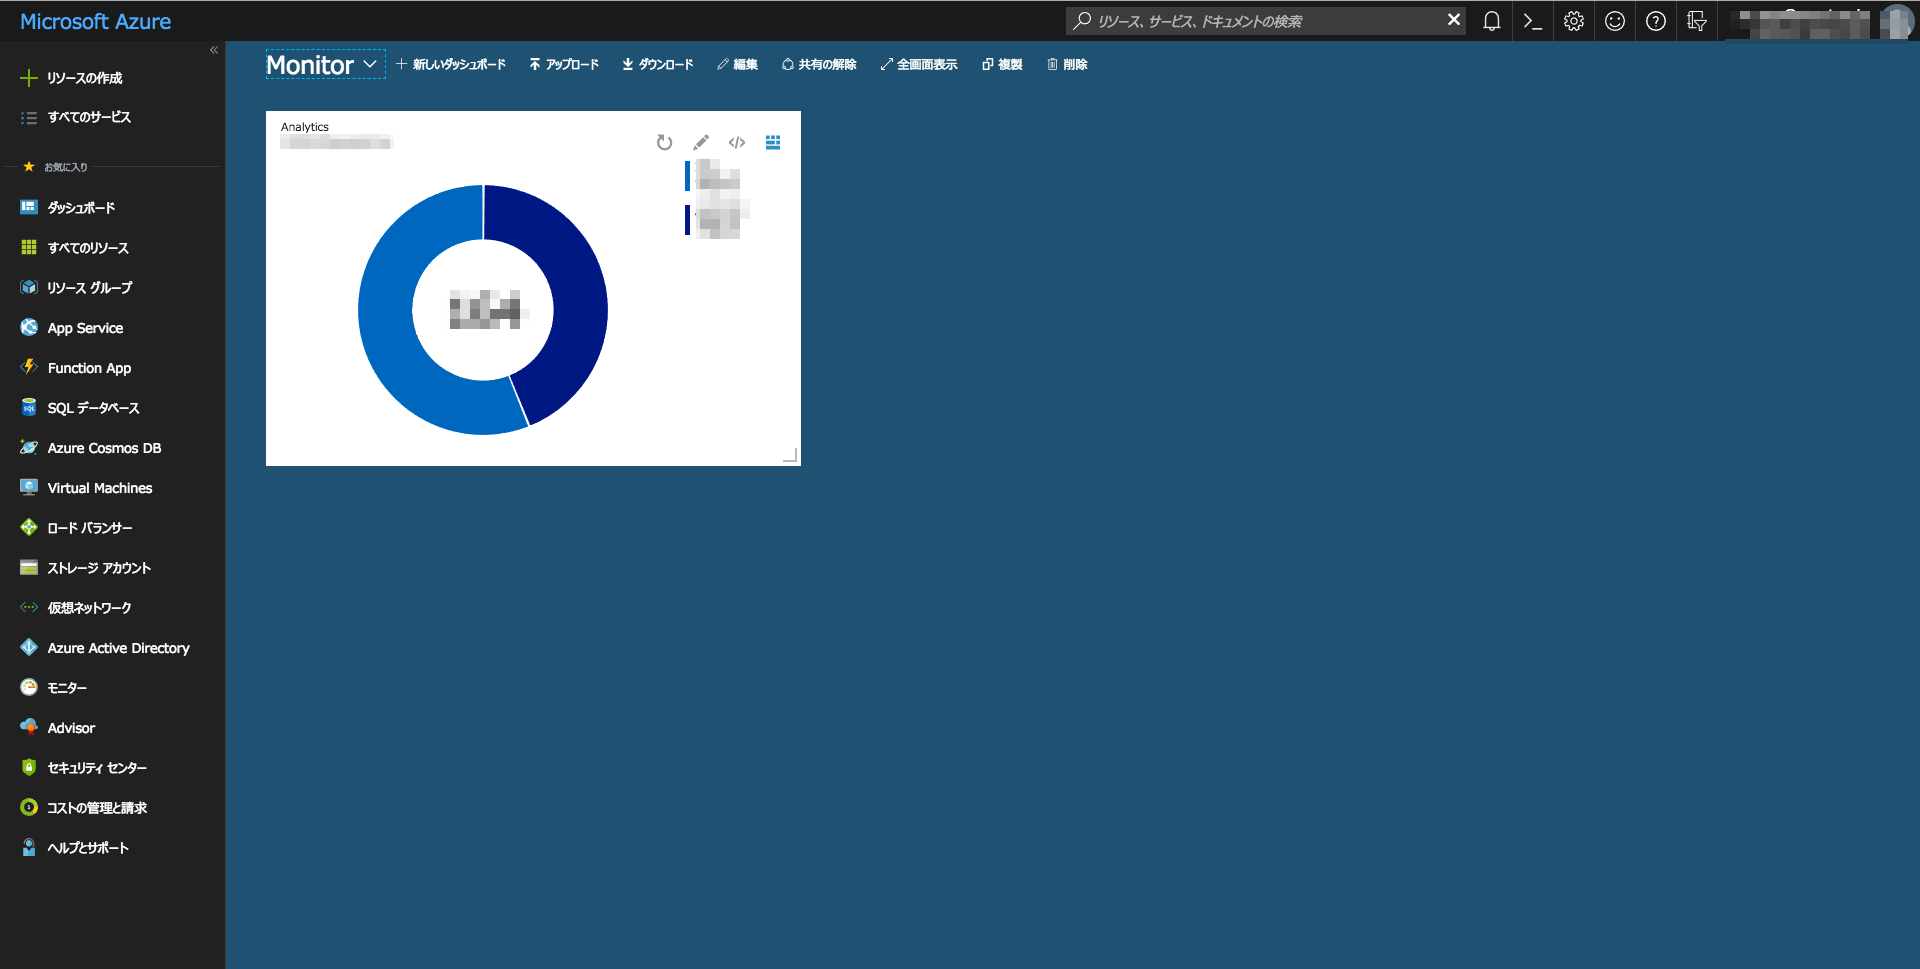Viewport: 1920px width, 969px height.
Task: Click the Azure Active Directory icon
Action: [x=29, y=647]
